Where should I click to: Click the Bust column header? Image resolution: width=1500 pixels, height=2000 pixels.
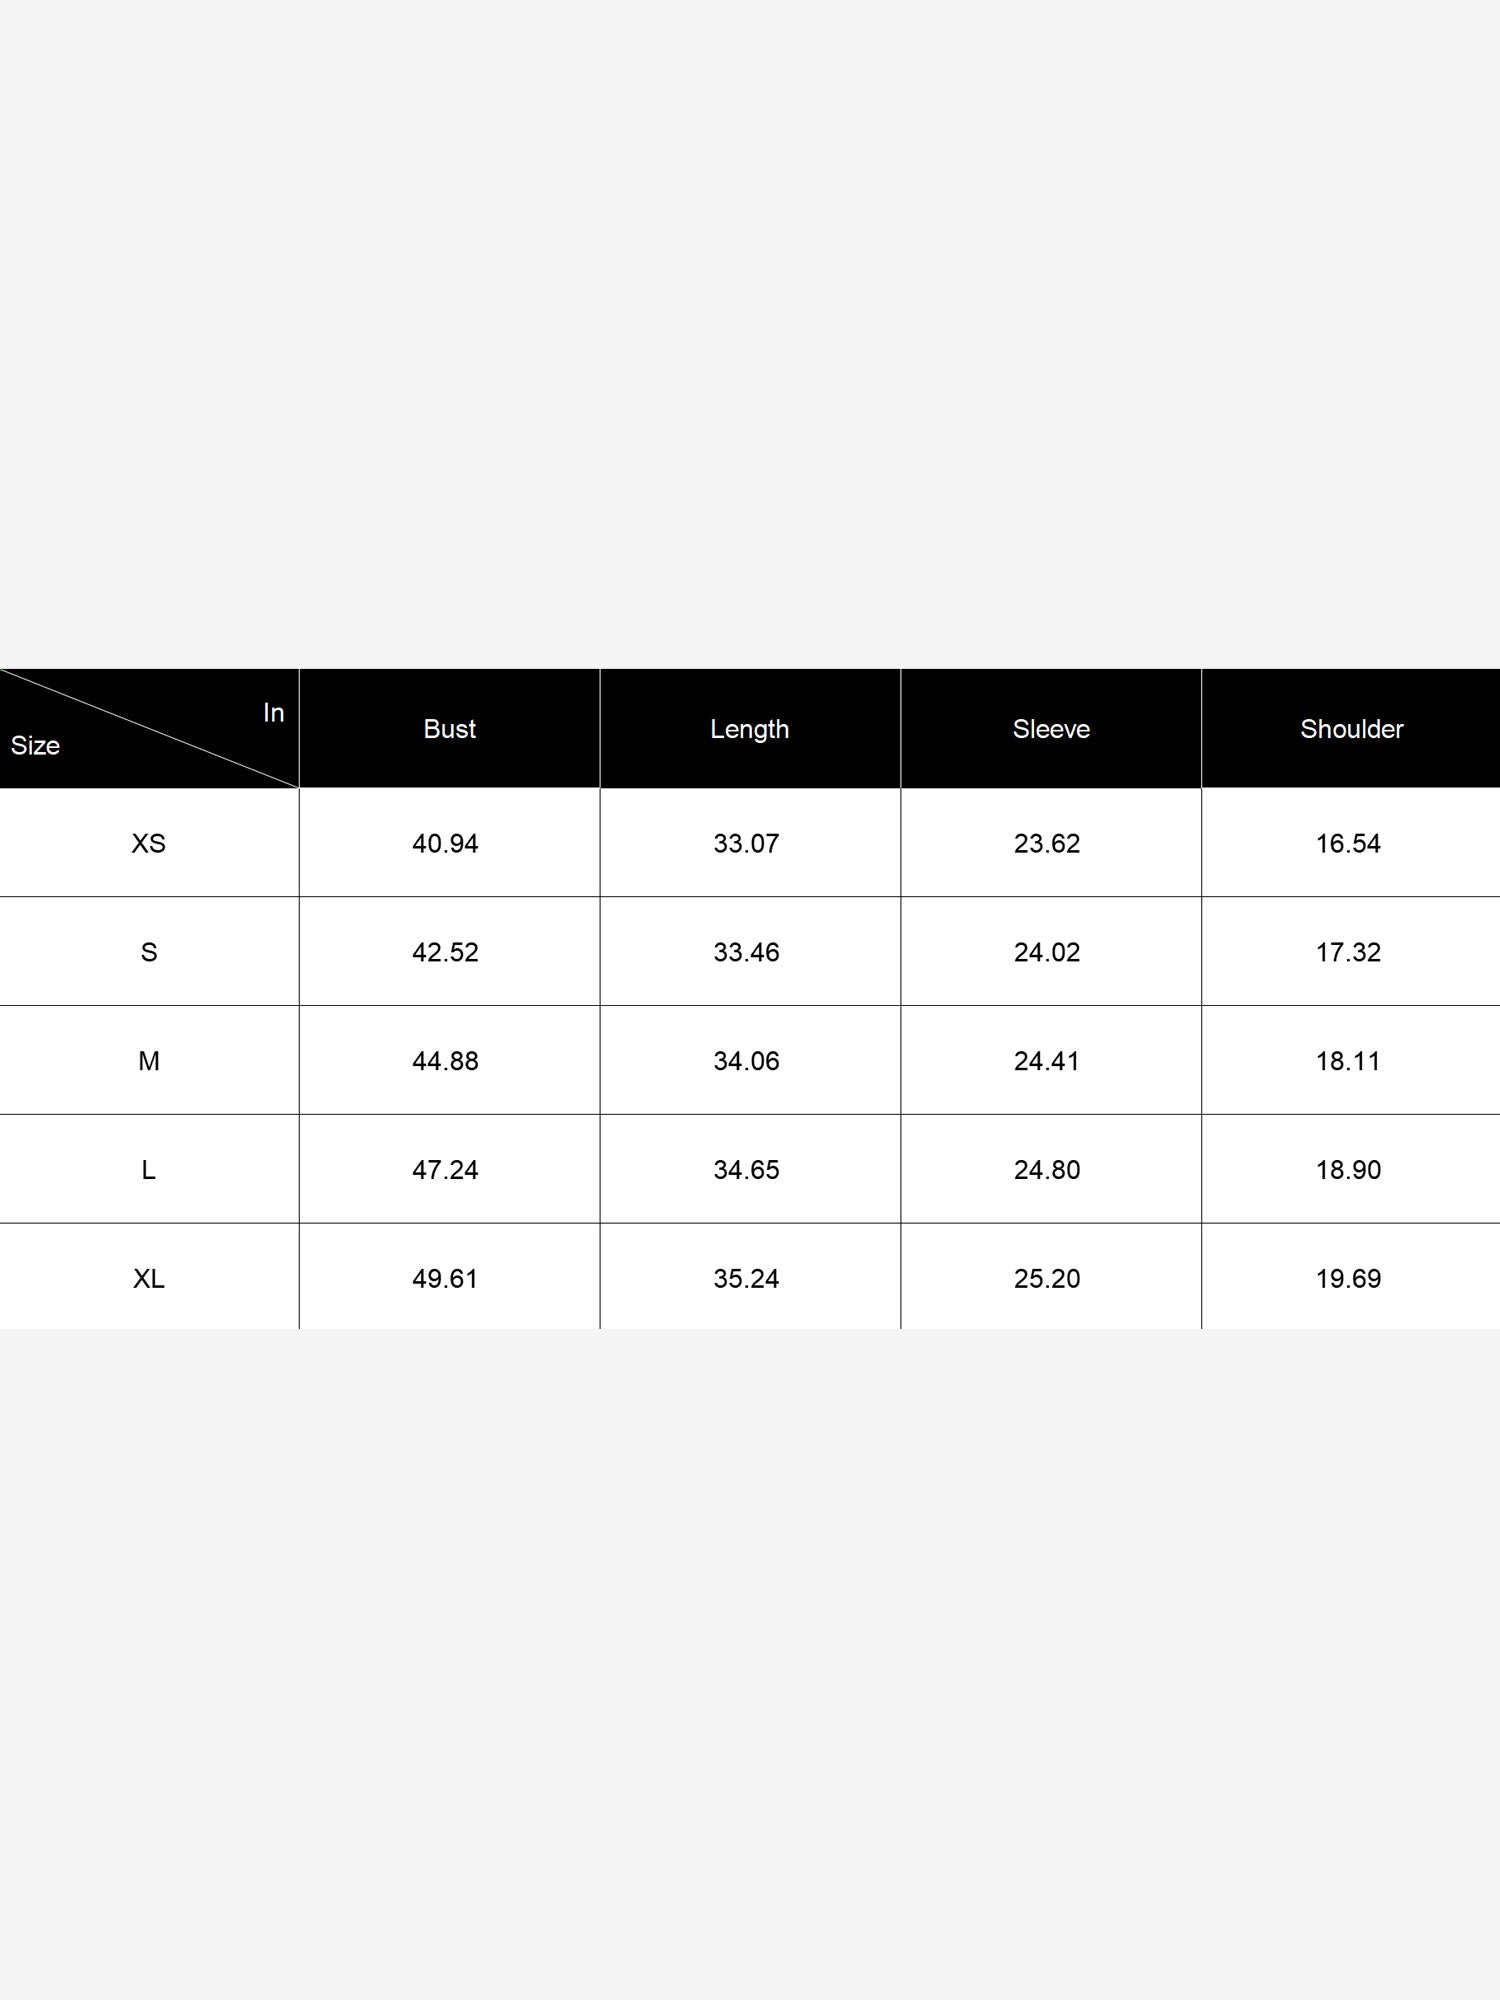[x=449, y=729]
